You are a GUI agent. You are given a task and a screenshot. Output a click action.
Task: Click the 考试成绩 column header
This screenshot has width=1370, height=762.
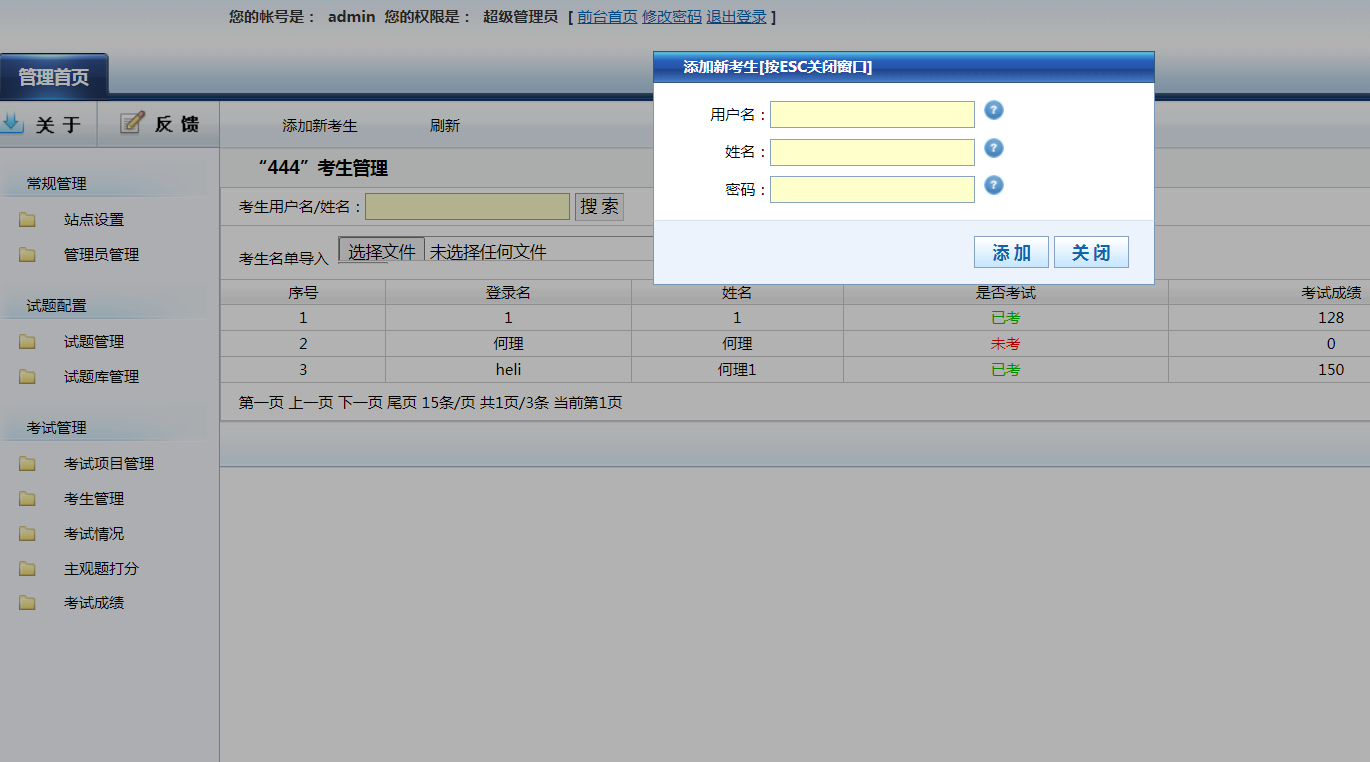point(1330,292)
